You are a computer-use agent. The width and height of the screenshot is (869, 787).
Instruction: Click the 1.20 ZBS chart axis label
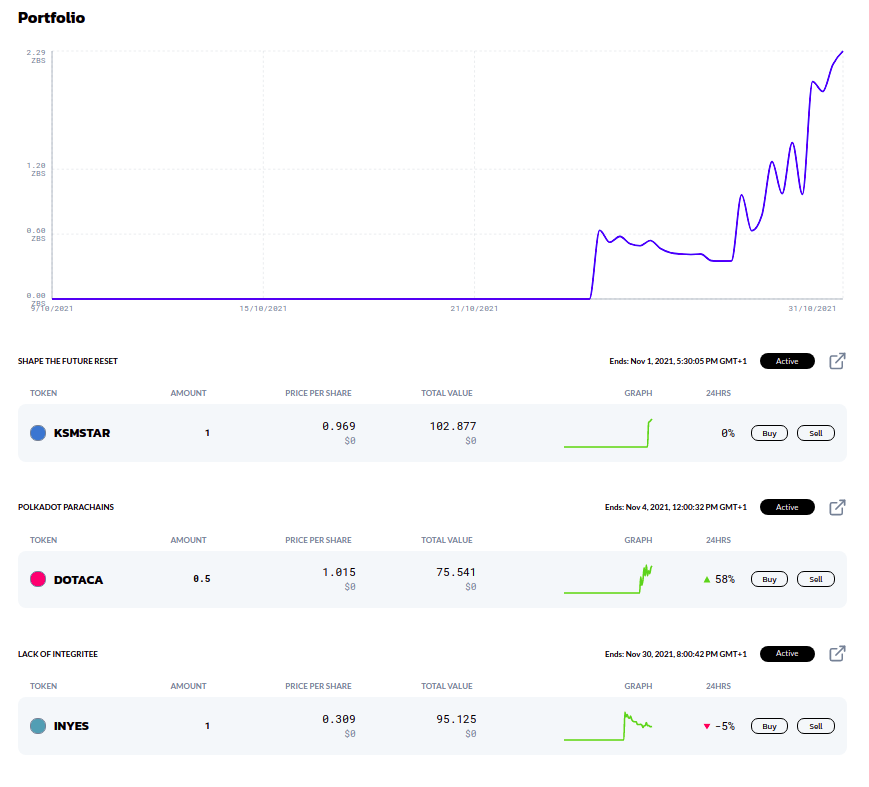[x=36, y=170]
